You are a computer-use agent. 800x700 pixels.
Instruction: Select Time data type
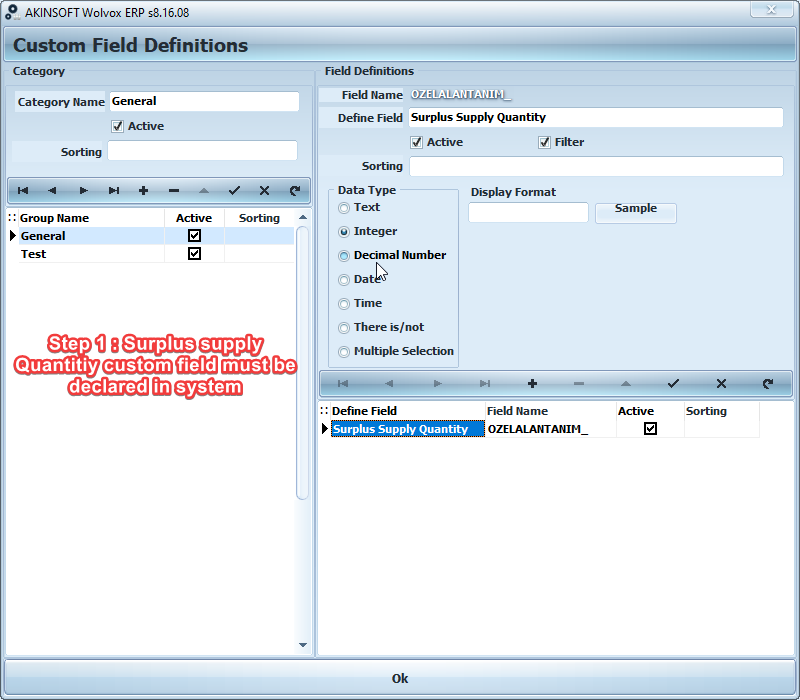(344, 304)
